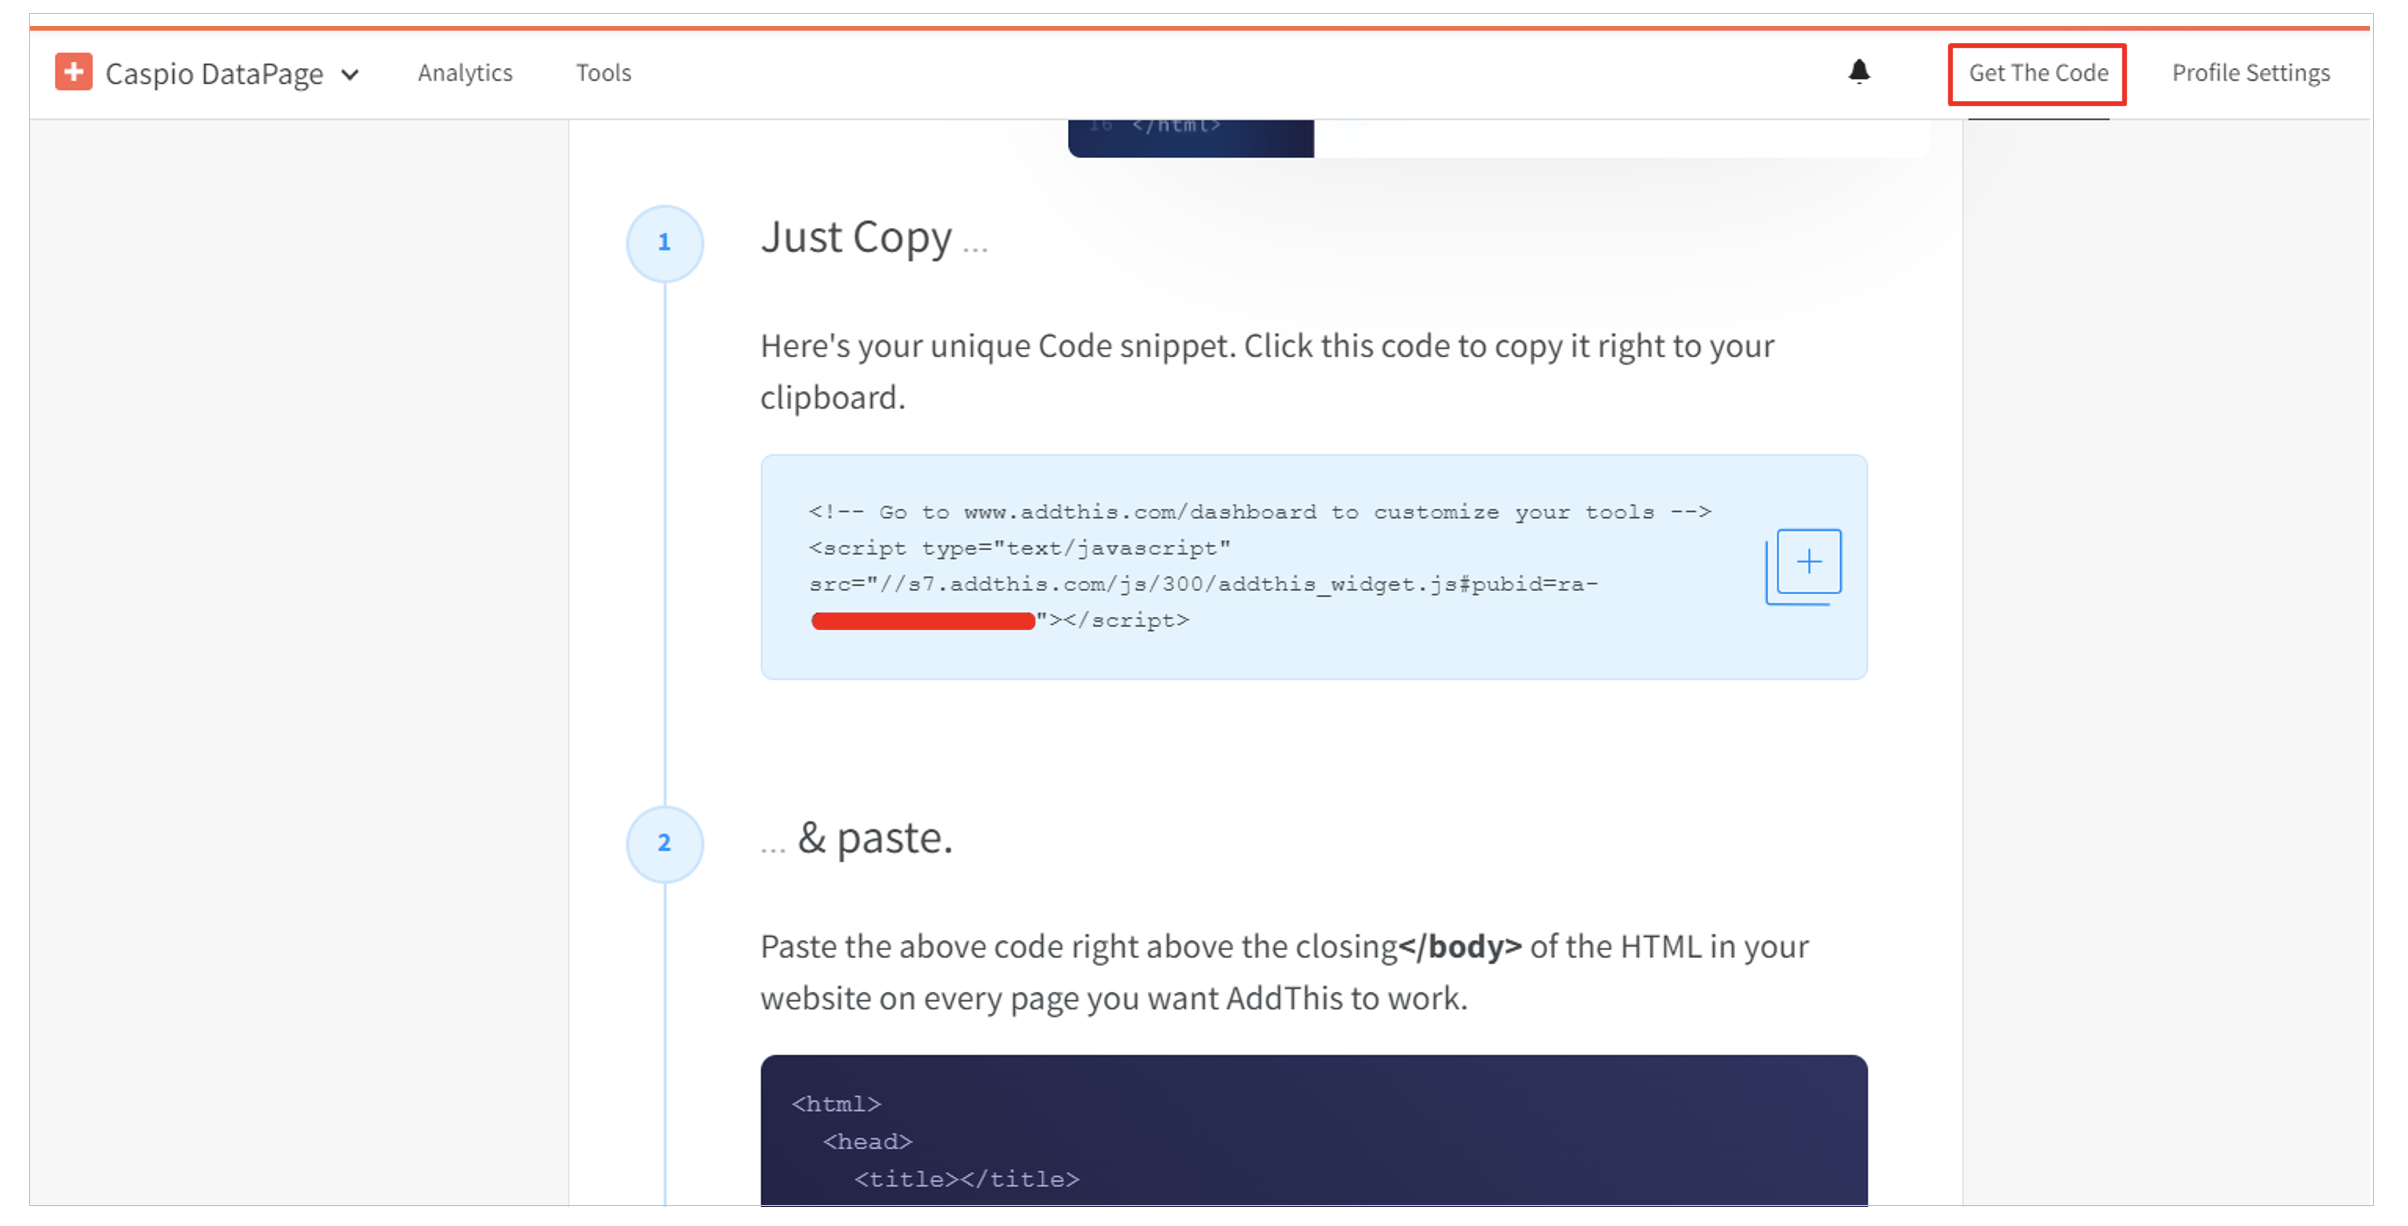Screen dimensions: 2408x1226
Task: Open Profile Settings
Action: pyautogui.click(x=2251, y=73)
